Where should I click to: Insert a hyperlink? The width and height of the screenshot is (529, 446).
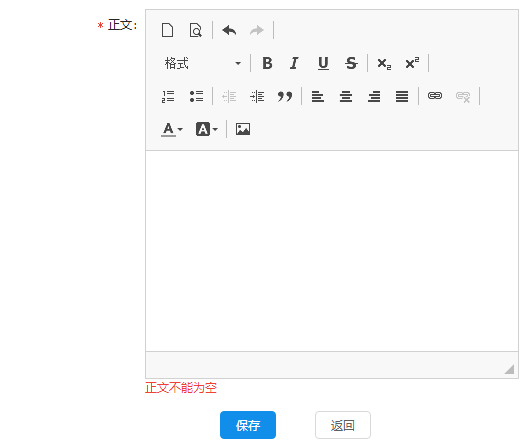[435, 96]
